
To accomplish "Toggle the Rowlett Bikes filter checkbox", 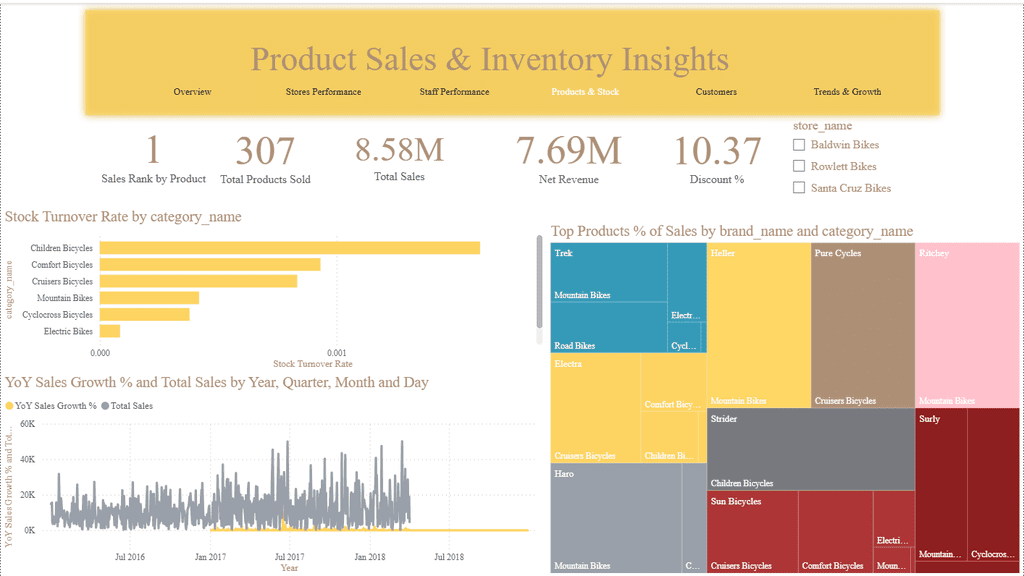I will 799,167.
